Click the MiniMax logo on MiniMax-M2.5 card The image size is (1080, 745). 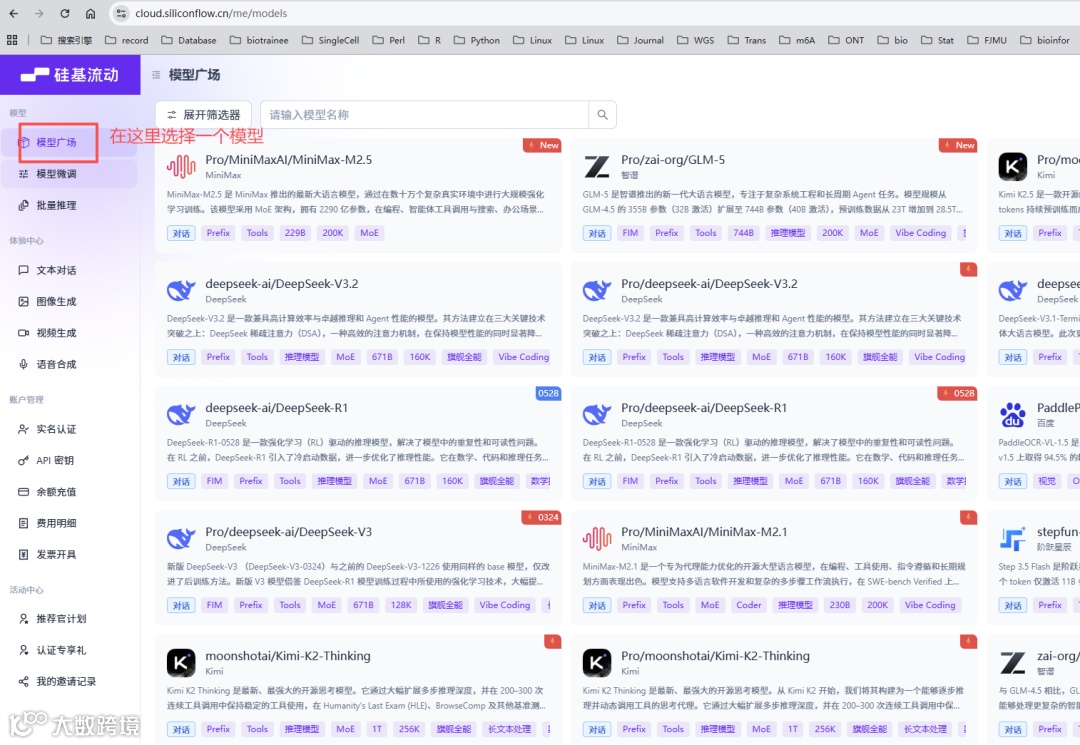click(181, 167)
